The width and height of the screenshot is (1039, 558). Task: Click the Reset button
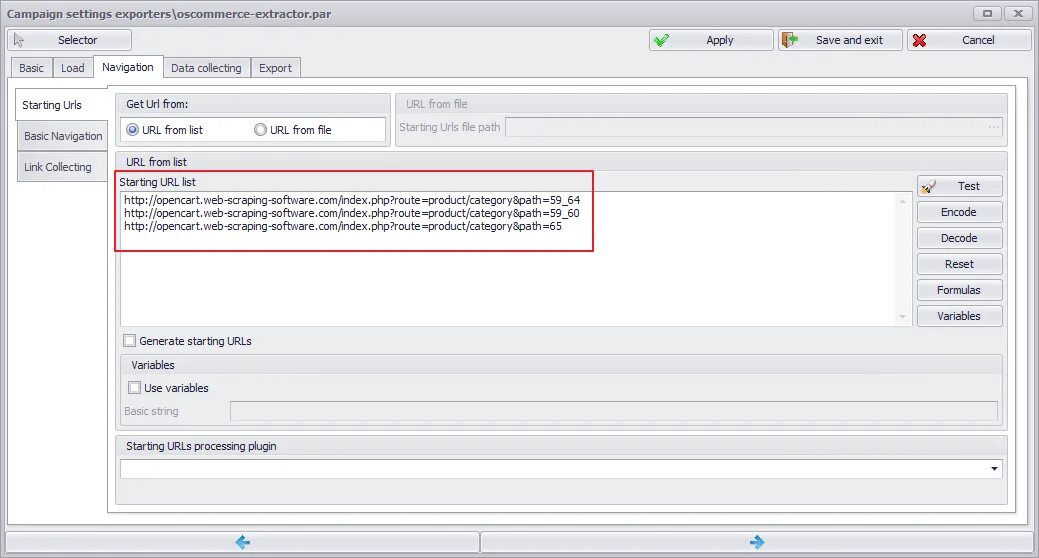coord(959,264)
